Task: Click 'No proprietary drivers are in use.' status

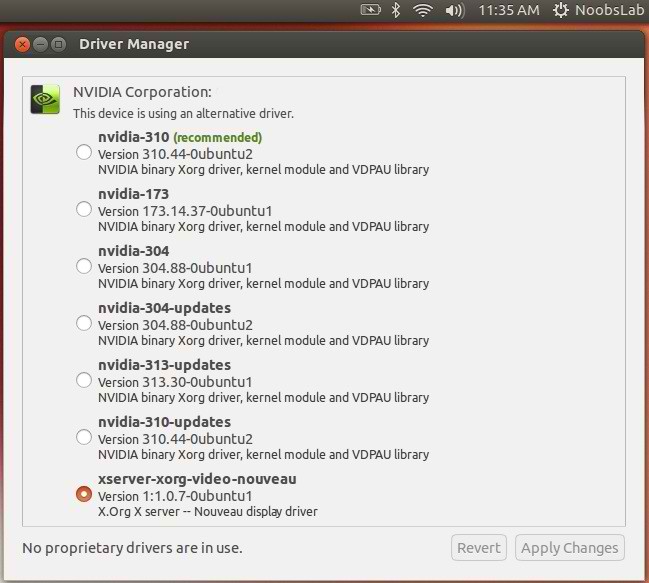Action: [x=132, y=548]
